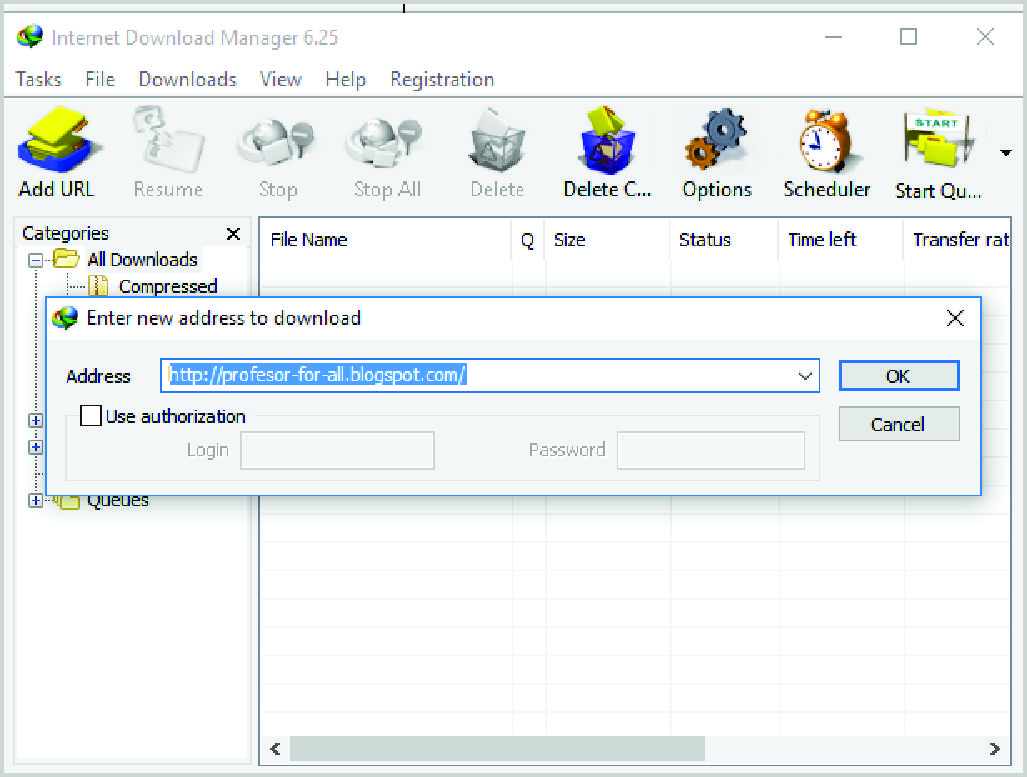Sort by the Status column header
The image size is (1027, 777).
(724, 240)
